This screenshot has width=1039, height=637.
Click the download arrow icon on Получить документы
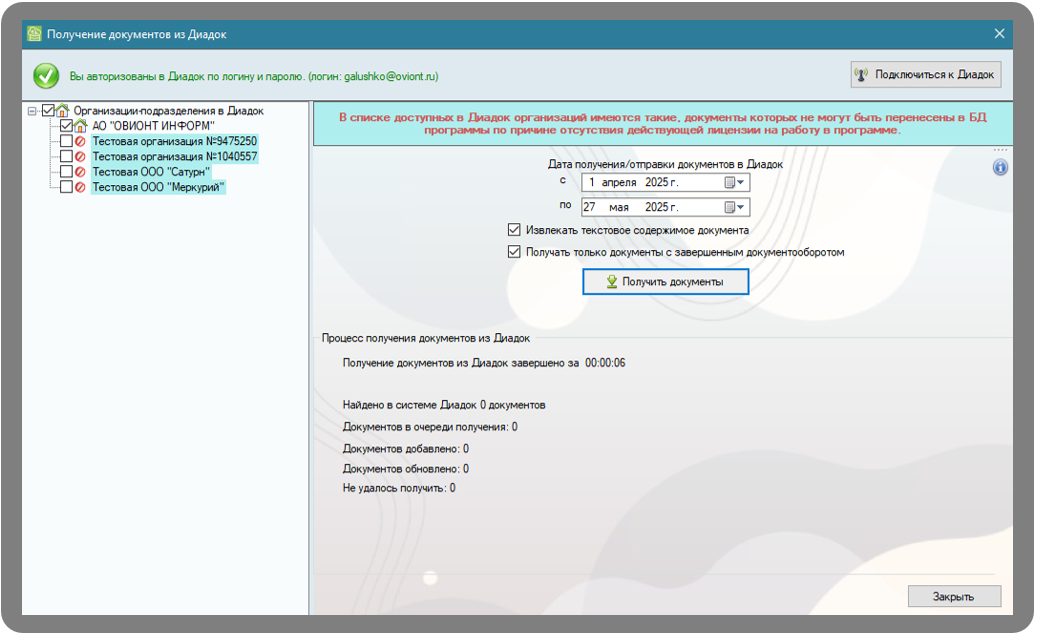click(612, 282)
